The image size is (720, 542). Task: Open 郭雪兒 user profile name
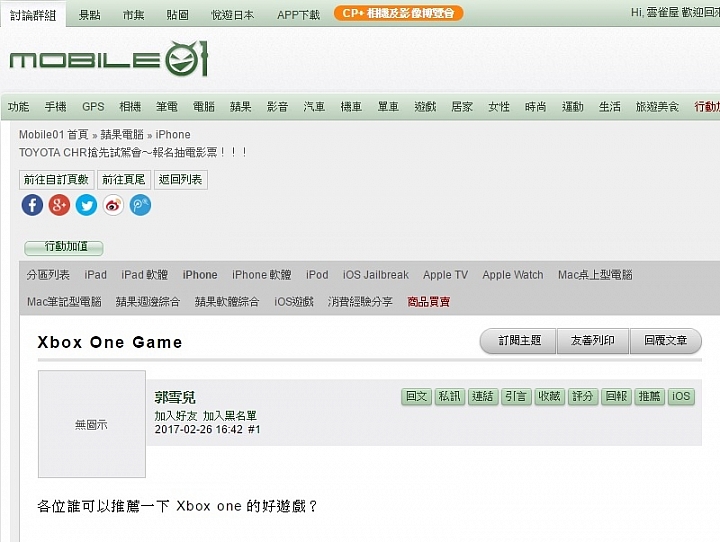click(175, 397)
